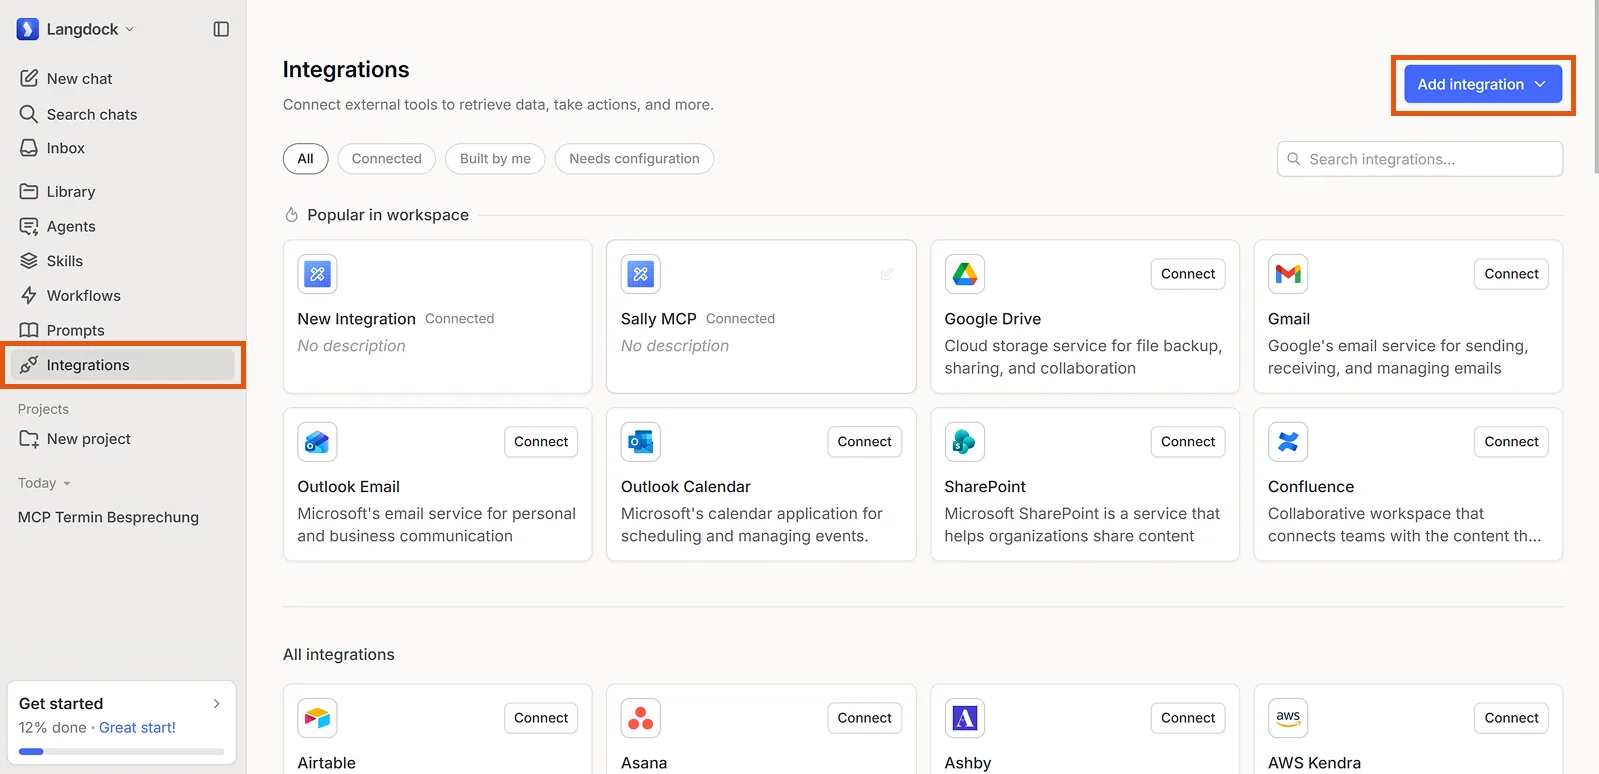Connect Confluence
Image resolution: width=1599 pixels, height=774 pixels.
pos(1511,442)
